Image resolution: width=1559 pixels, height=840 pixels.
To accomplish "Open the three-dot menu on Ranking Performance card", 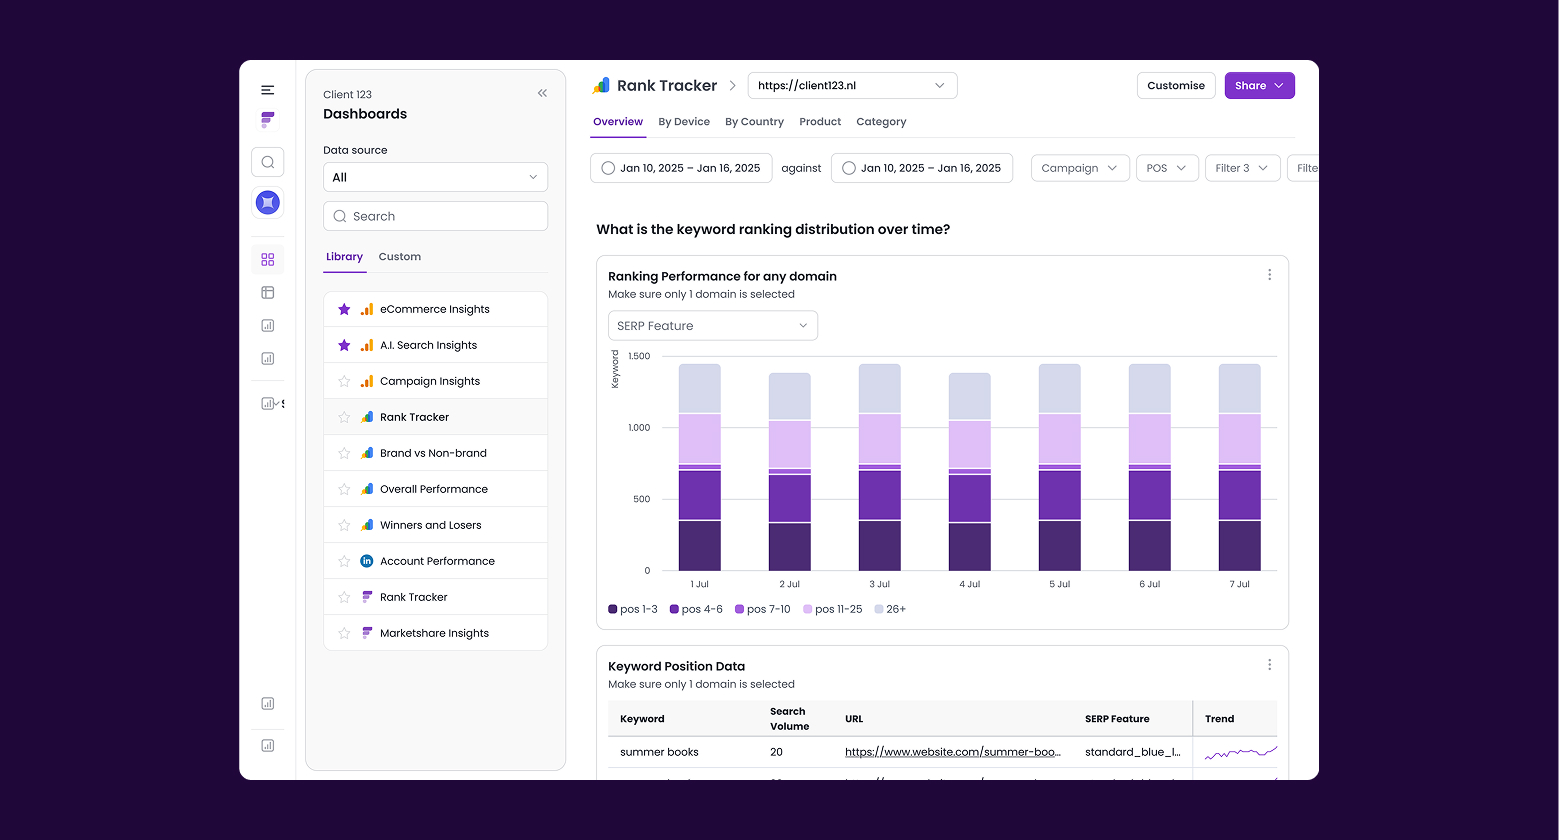I will [1269, 274].
